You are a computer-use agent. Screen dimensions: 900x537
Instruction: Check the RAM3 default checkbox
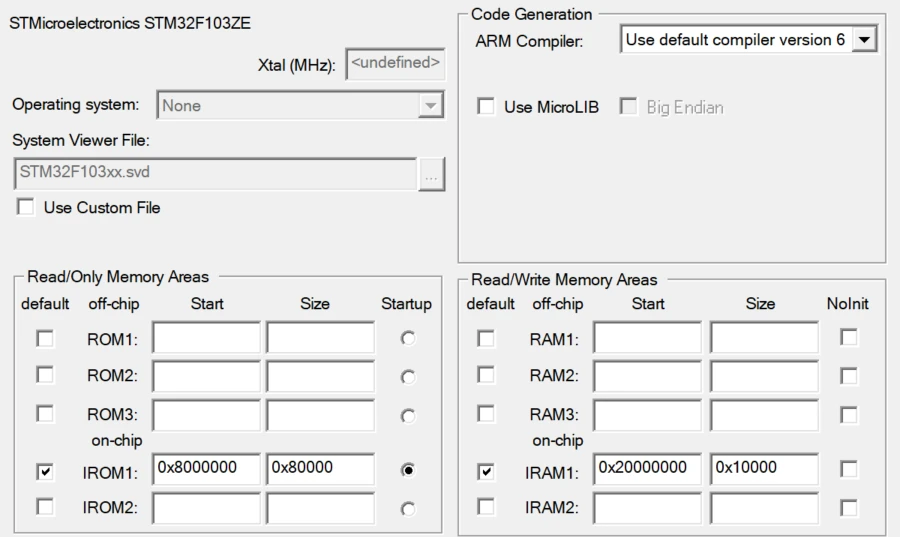[x=486, y=414]
